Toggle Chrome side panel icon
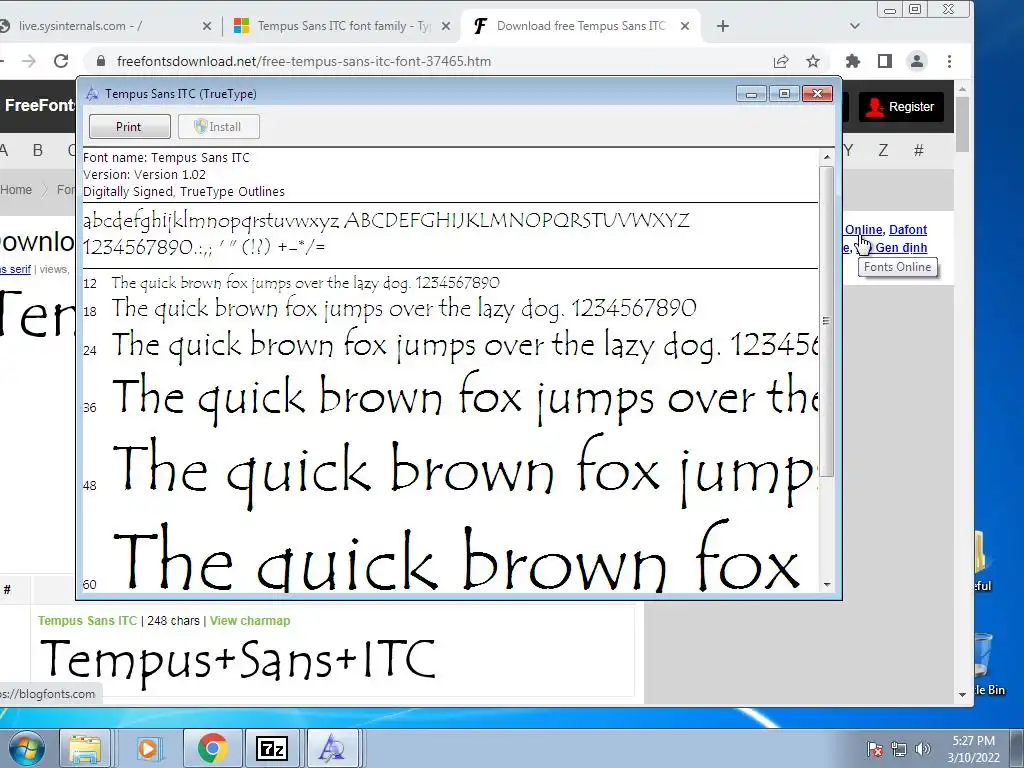The image size is (1024, 768). (885, 61)
